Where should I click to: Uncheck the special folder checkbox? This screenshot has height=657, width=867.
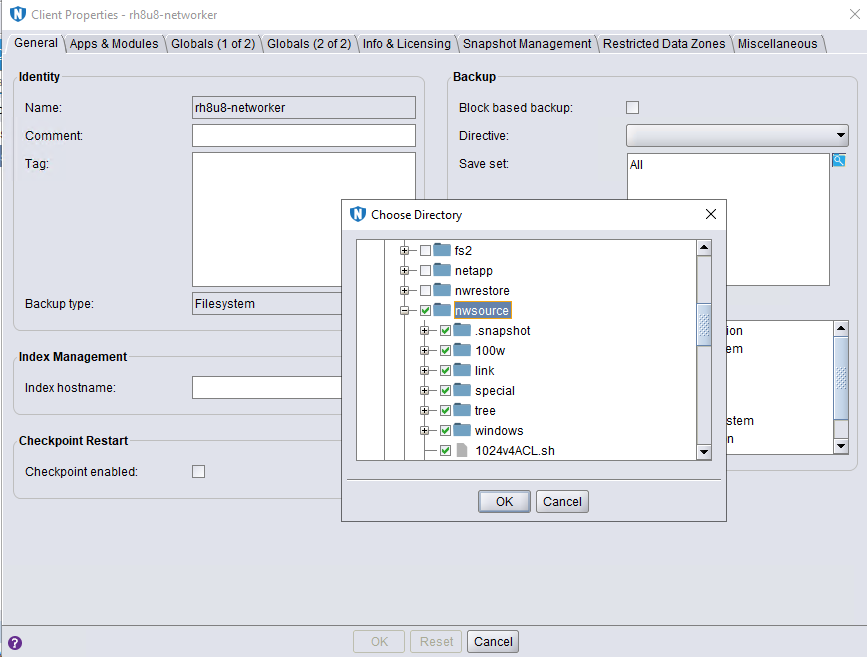pos(445,390)
